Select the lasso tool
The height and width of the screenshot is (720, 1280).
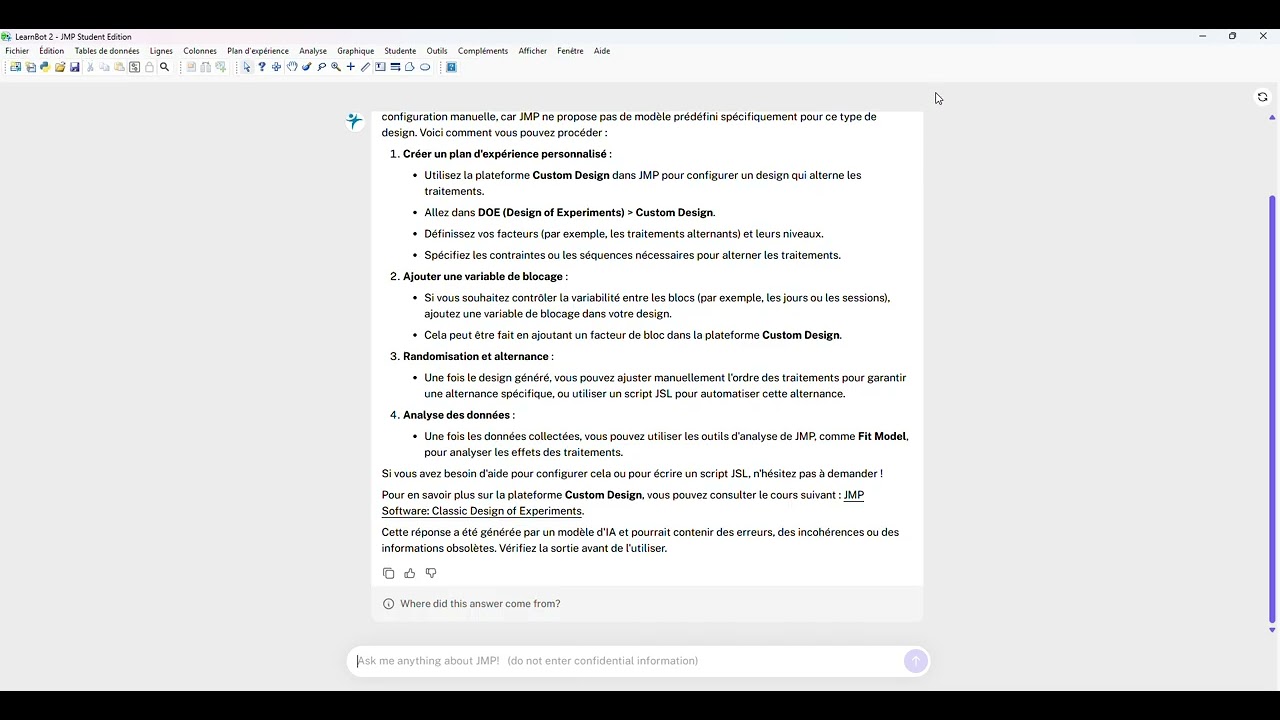[322, 67]
